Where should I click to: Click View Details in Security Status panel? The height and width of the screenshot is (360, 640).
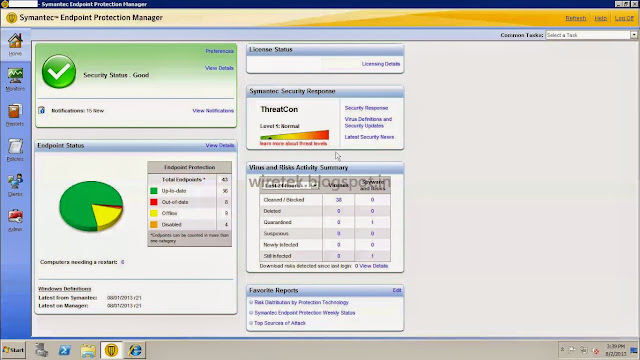click(220, 68)
